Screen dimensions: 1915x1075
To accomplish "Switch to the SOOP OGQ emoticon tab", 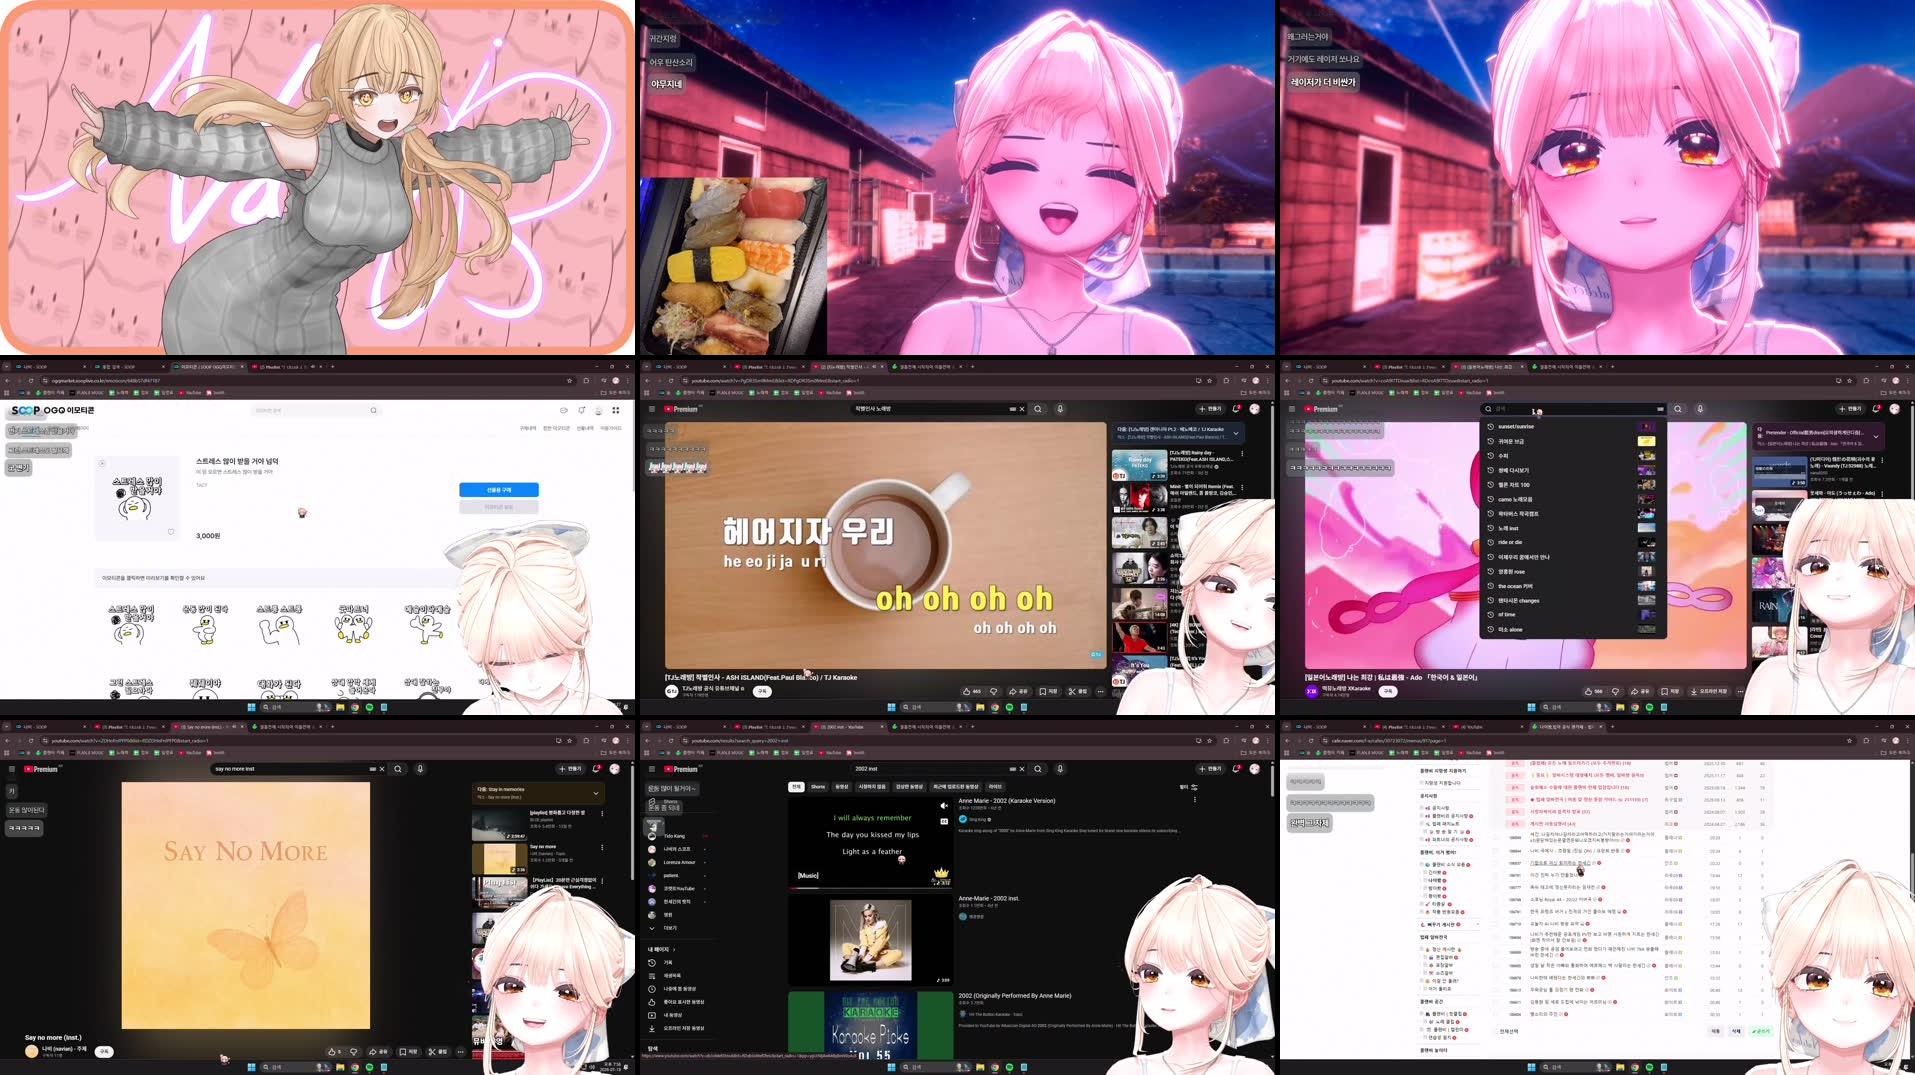I will click(x=207, y=366).
